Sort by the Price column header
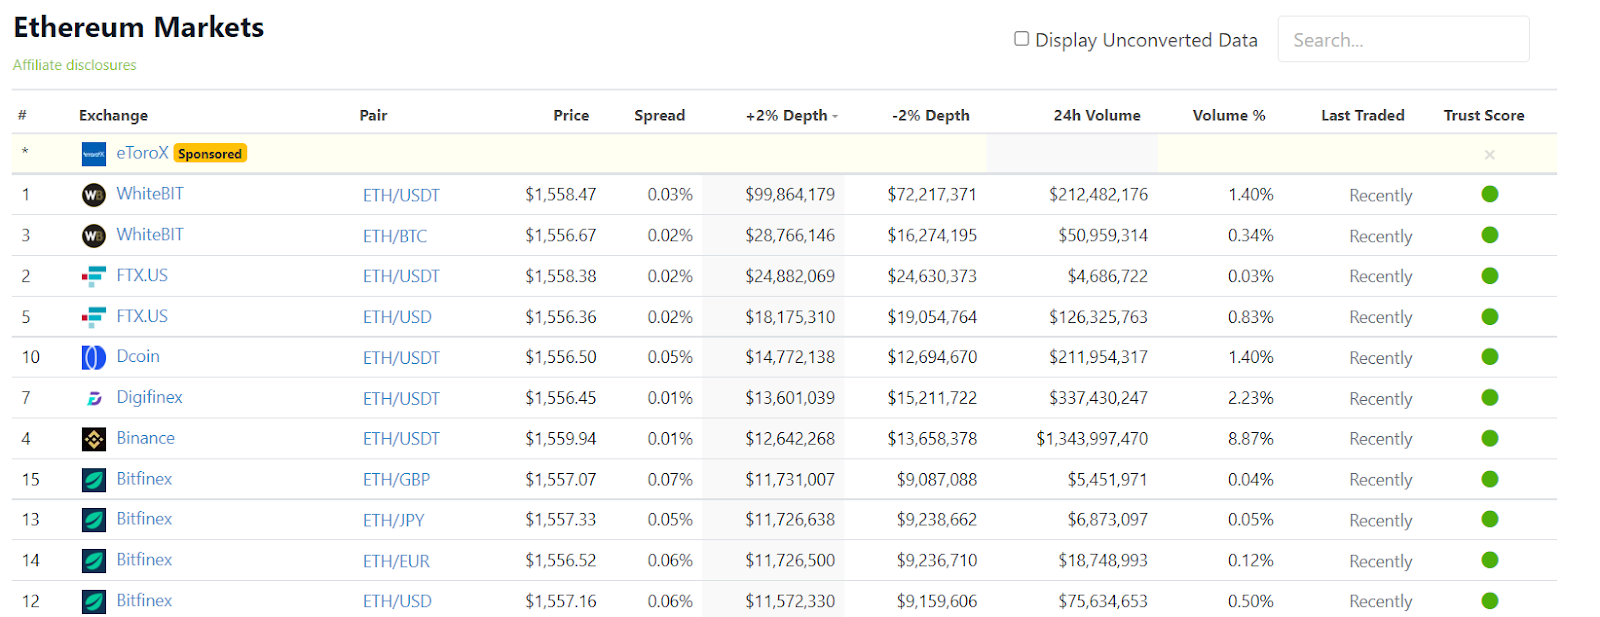The image size is (1600, 617). click(x=571, y=115)
